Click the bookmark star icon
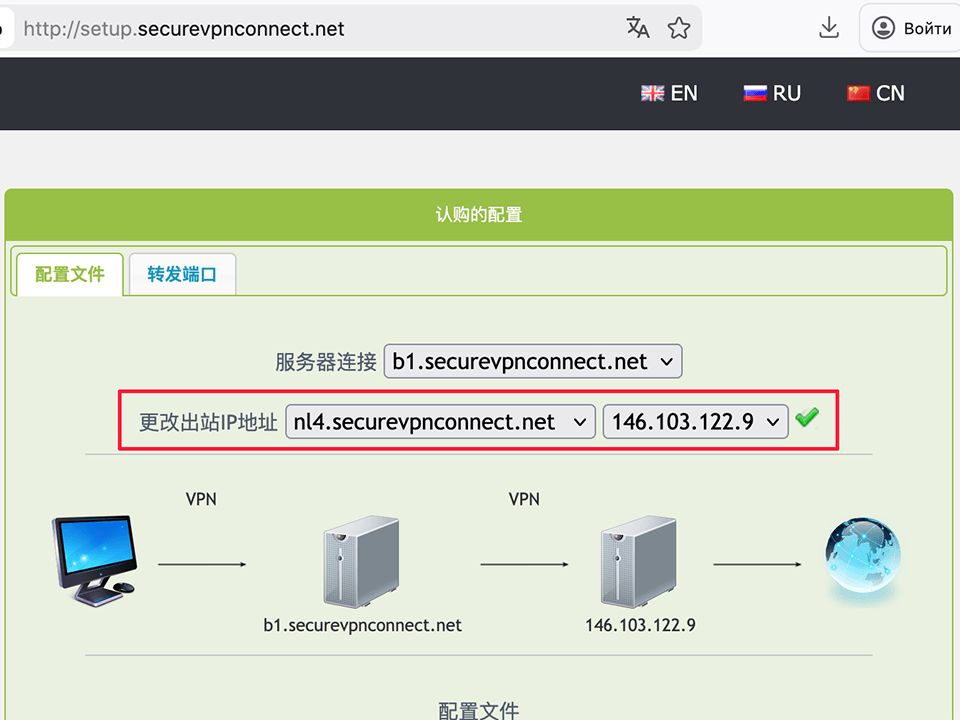 tap(679, 28)
